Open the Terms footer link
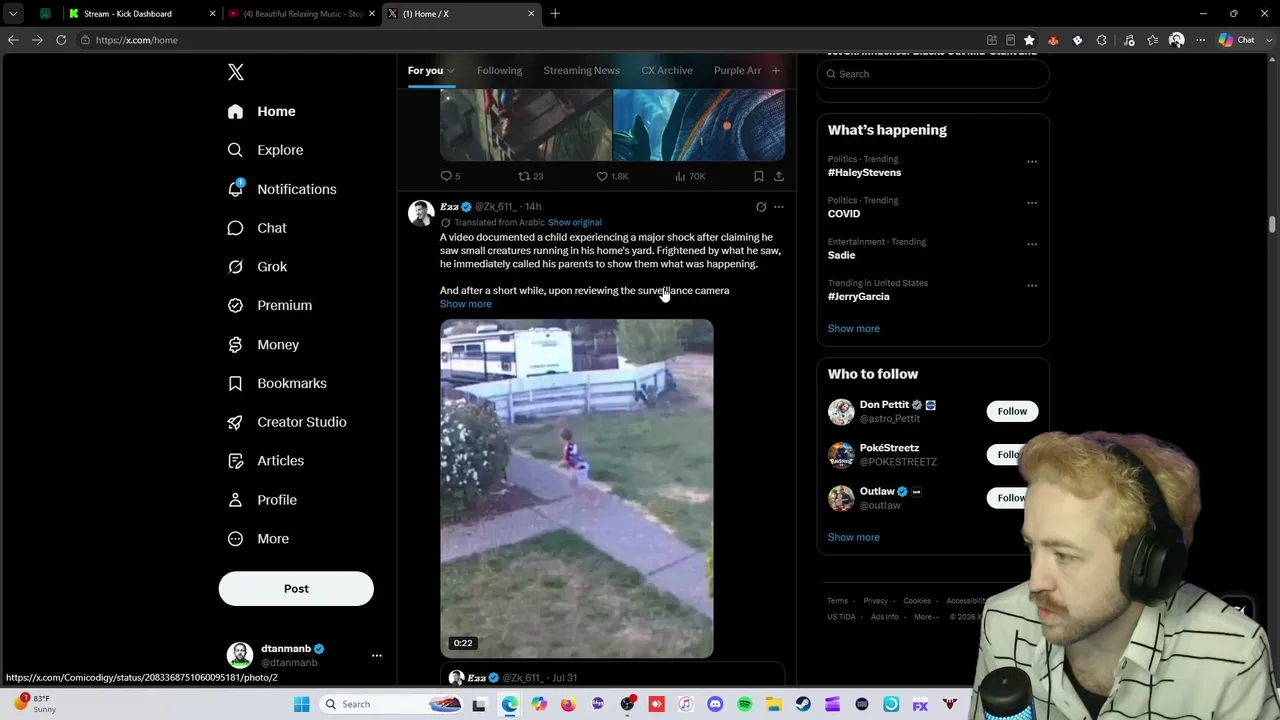 (x=837, y=601)
